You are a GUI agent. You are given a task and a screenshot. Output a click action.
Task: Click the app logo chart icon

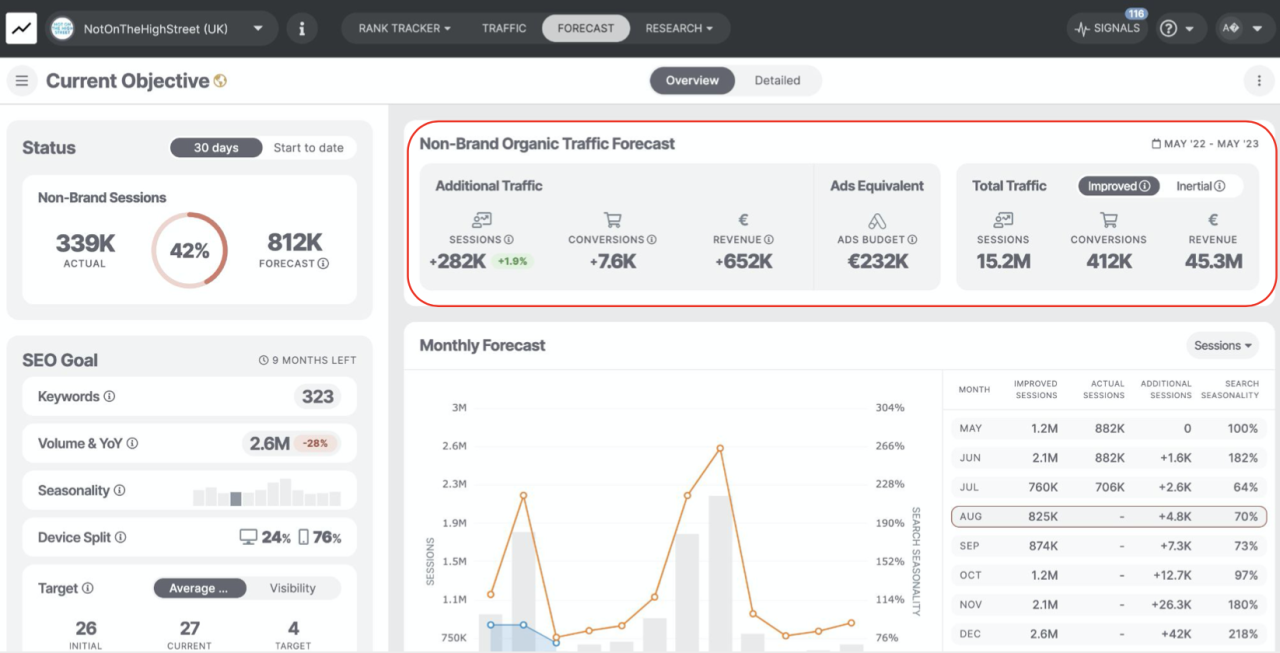21,28
